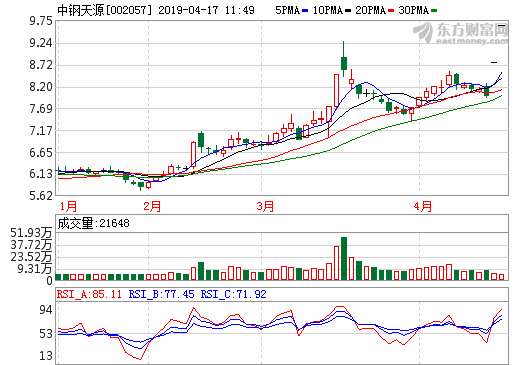Viewport: 520px width, 365px height.
Task: Click the 6.13 price axis label
Action: 41,174
